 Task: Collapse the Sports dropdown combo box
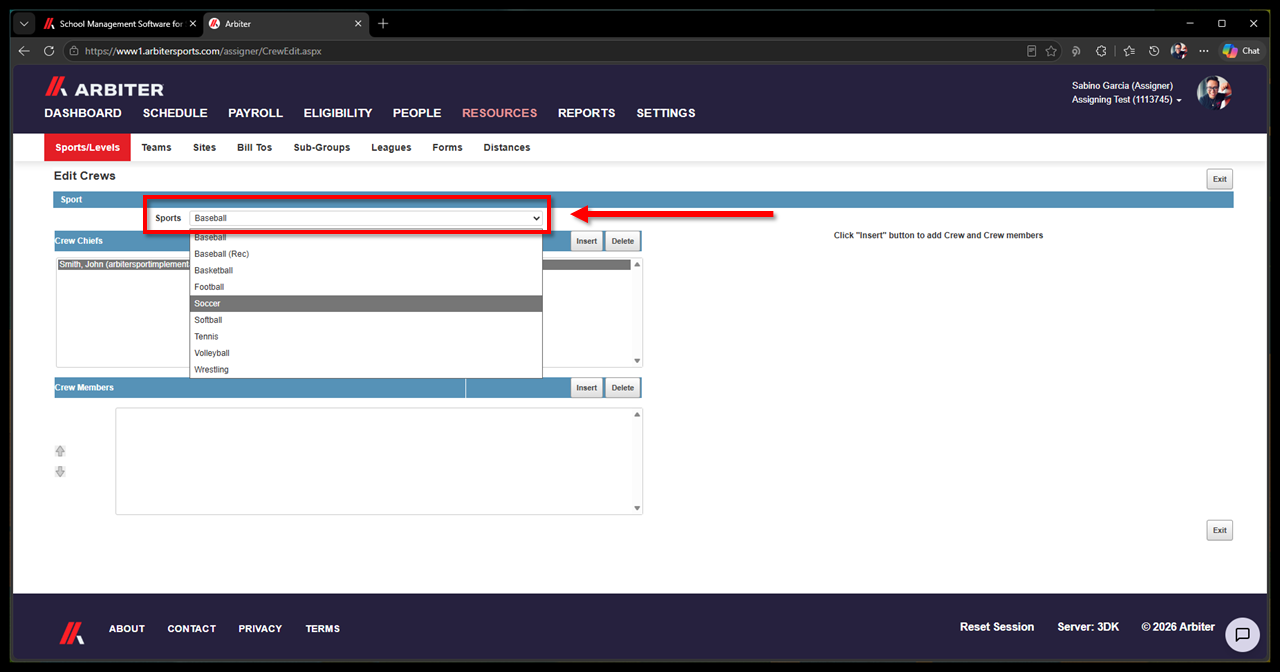(x=366, y=218)
